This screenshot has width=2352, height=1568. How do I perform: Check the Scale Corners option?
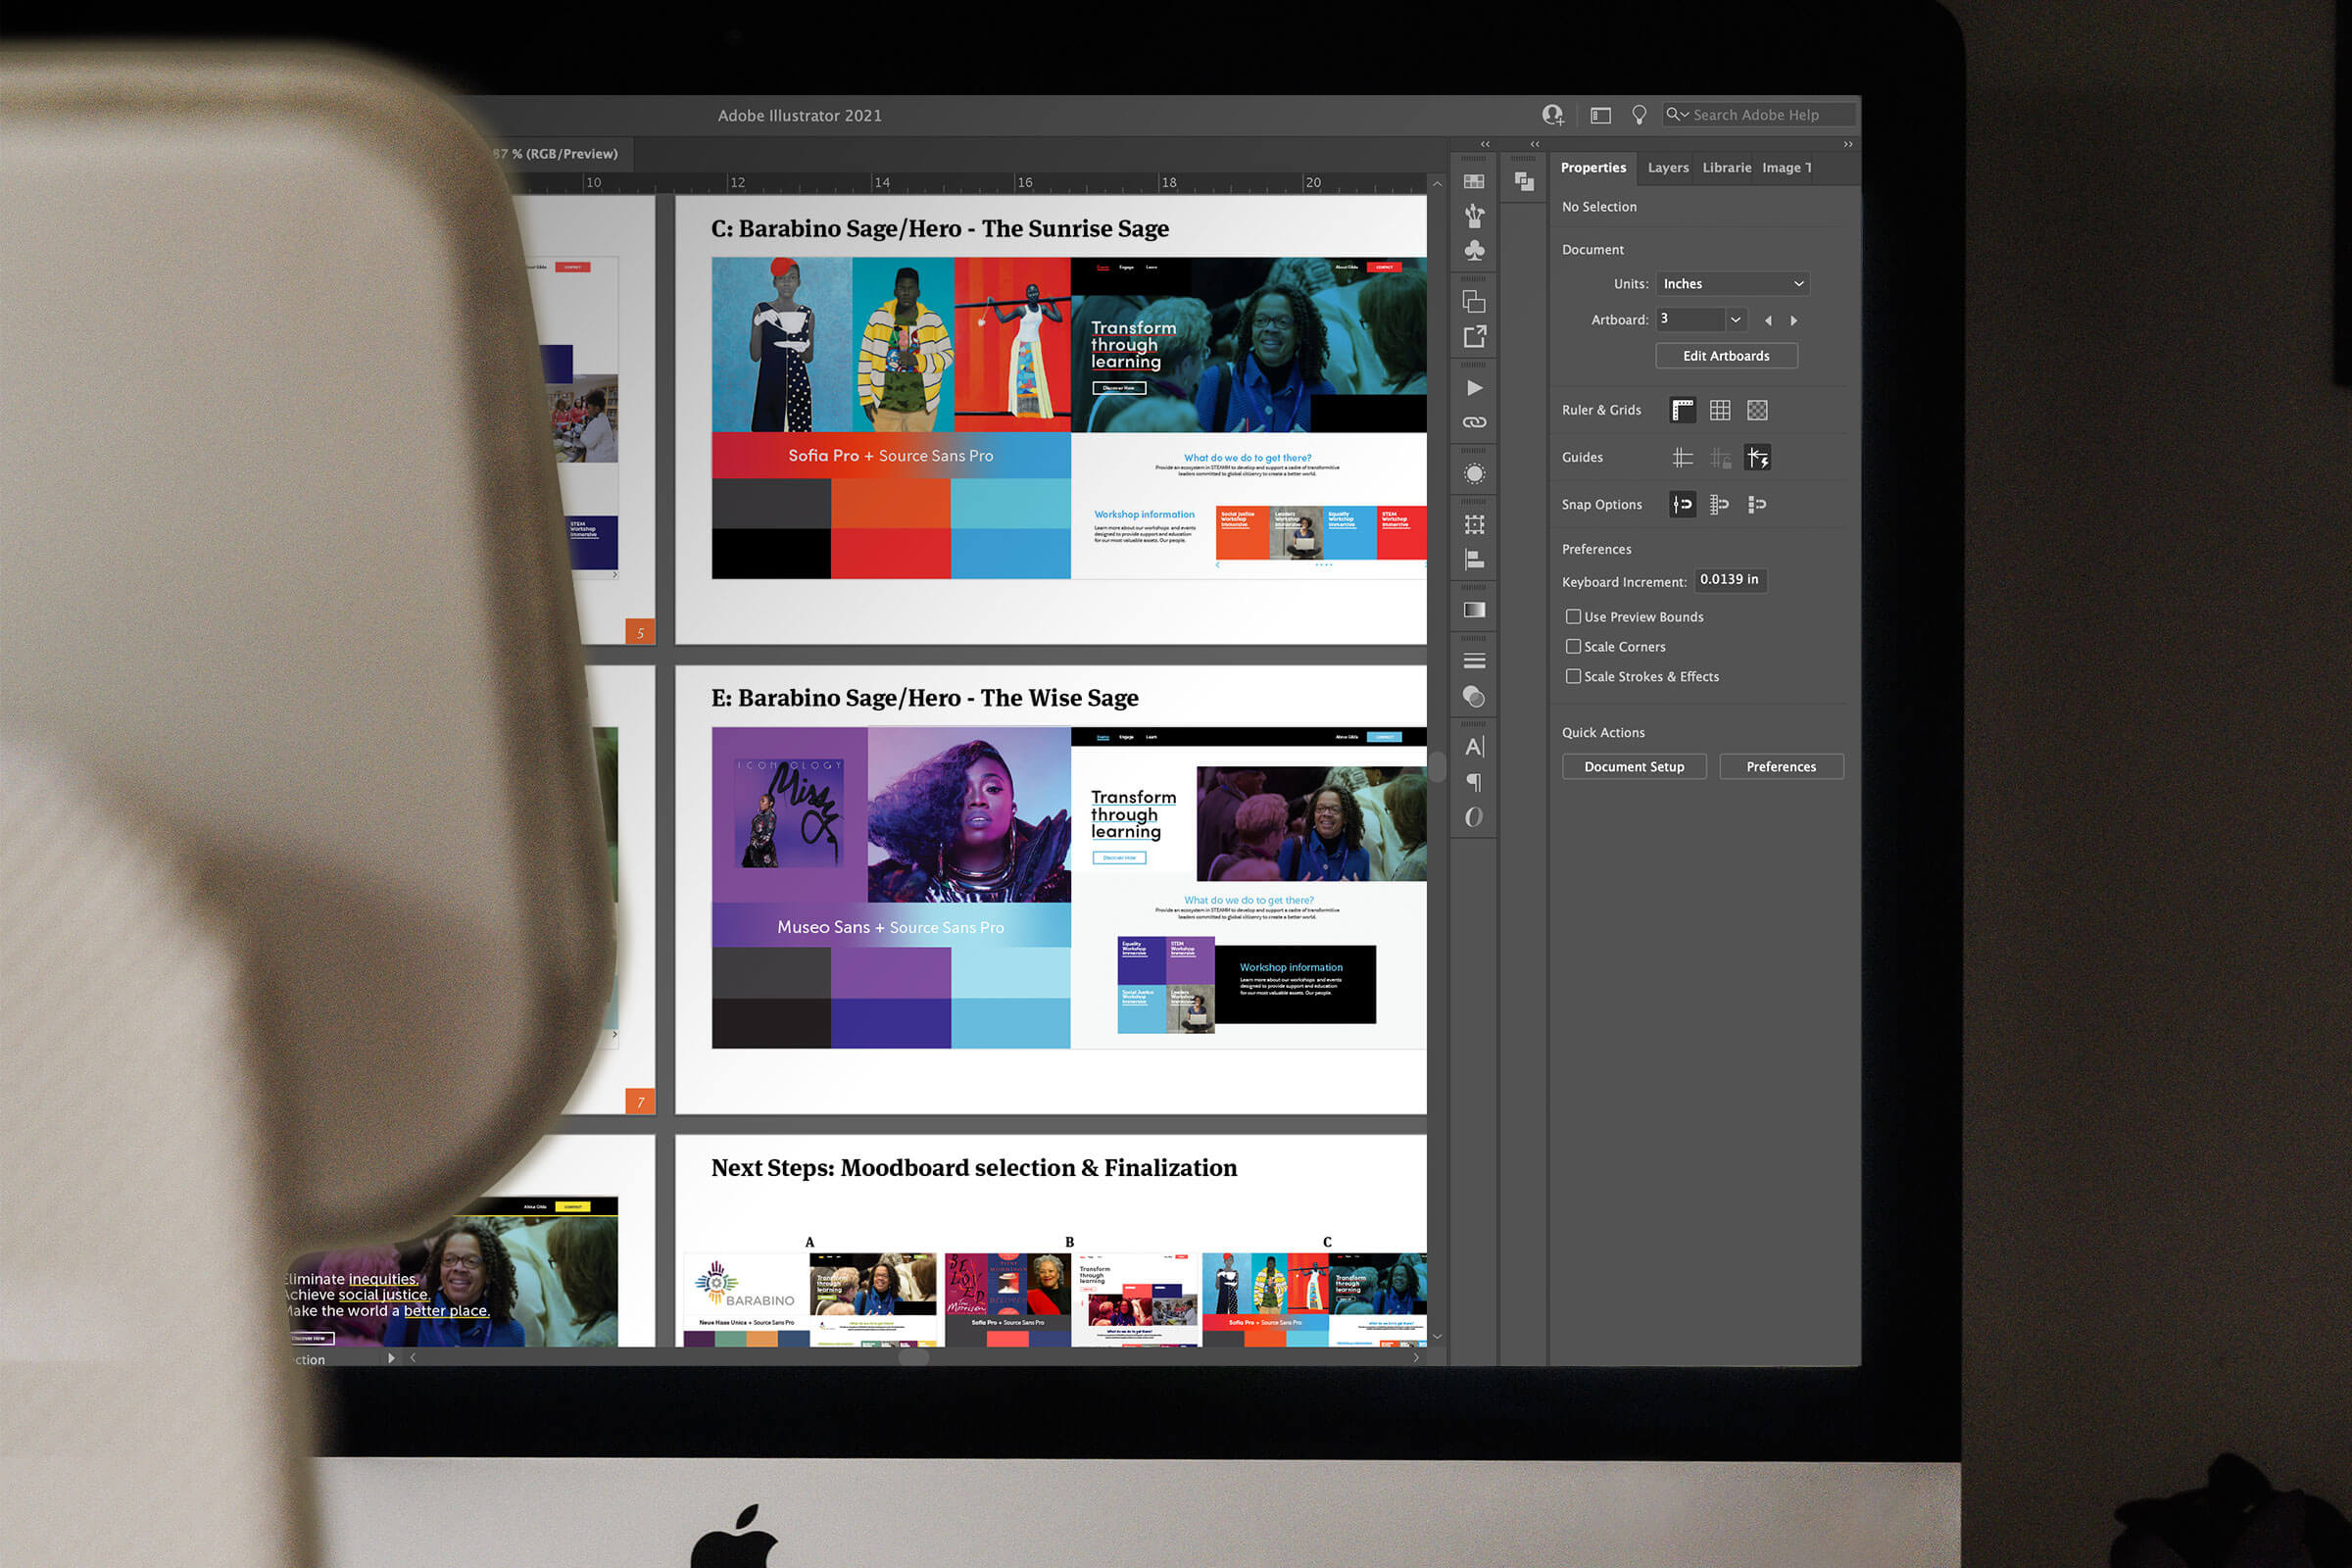click(1573, 647)
